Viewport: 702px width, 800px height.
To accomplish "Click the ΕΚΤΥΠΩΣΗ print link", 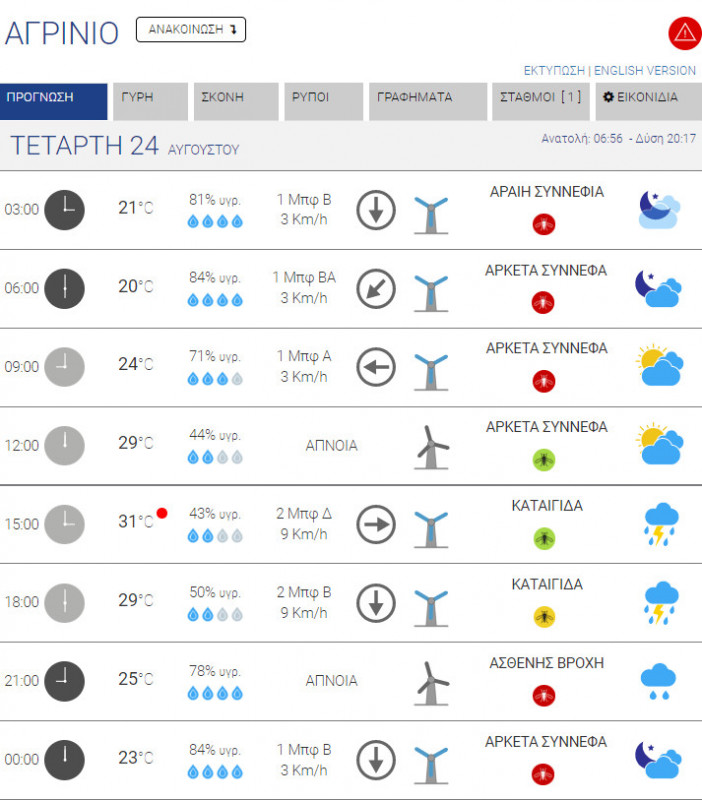I will [x=554, y=71].
